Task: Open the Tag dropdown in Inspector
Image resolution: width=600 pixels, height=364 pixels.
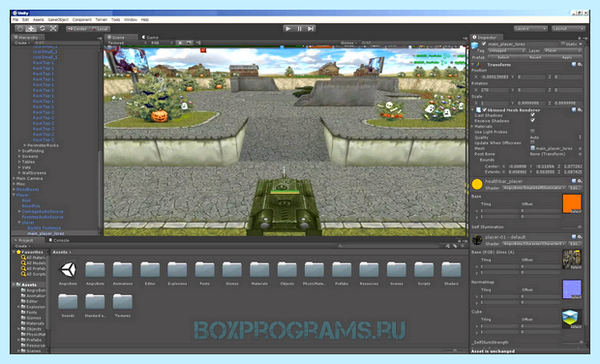Action: tap(507, 51)
